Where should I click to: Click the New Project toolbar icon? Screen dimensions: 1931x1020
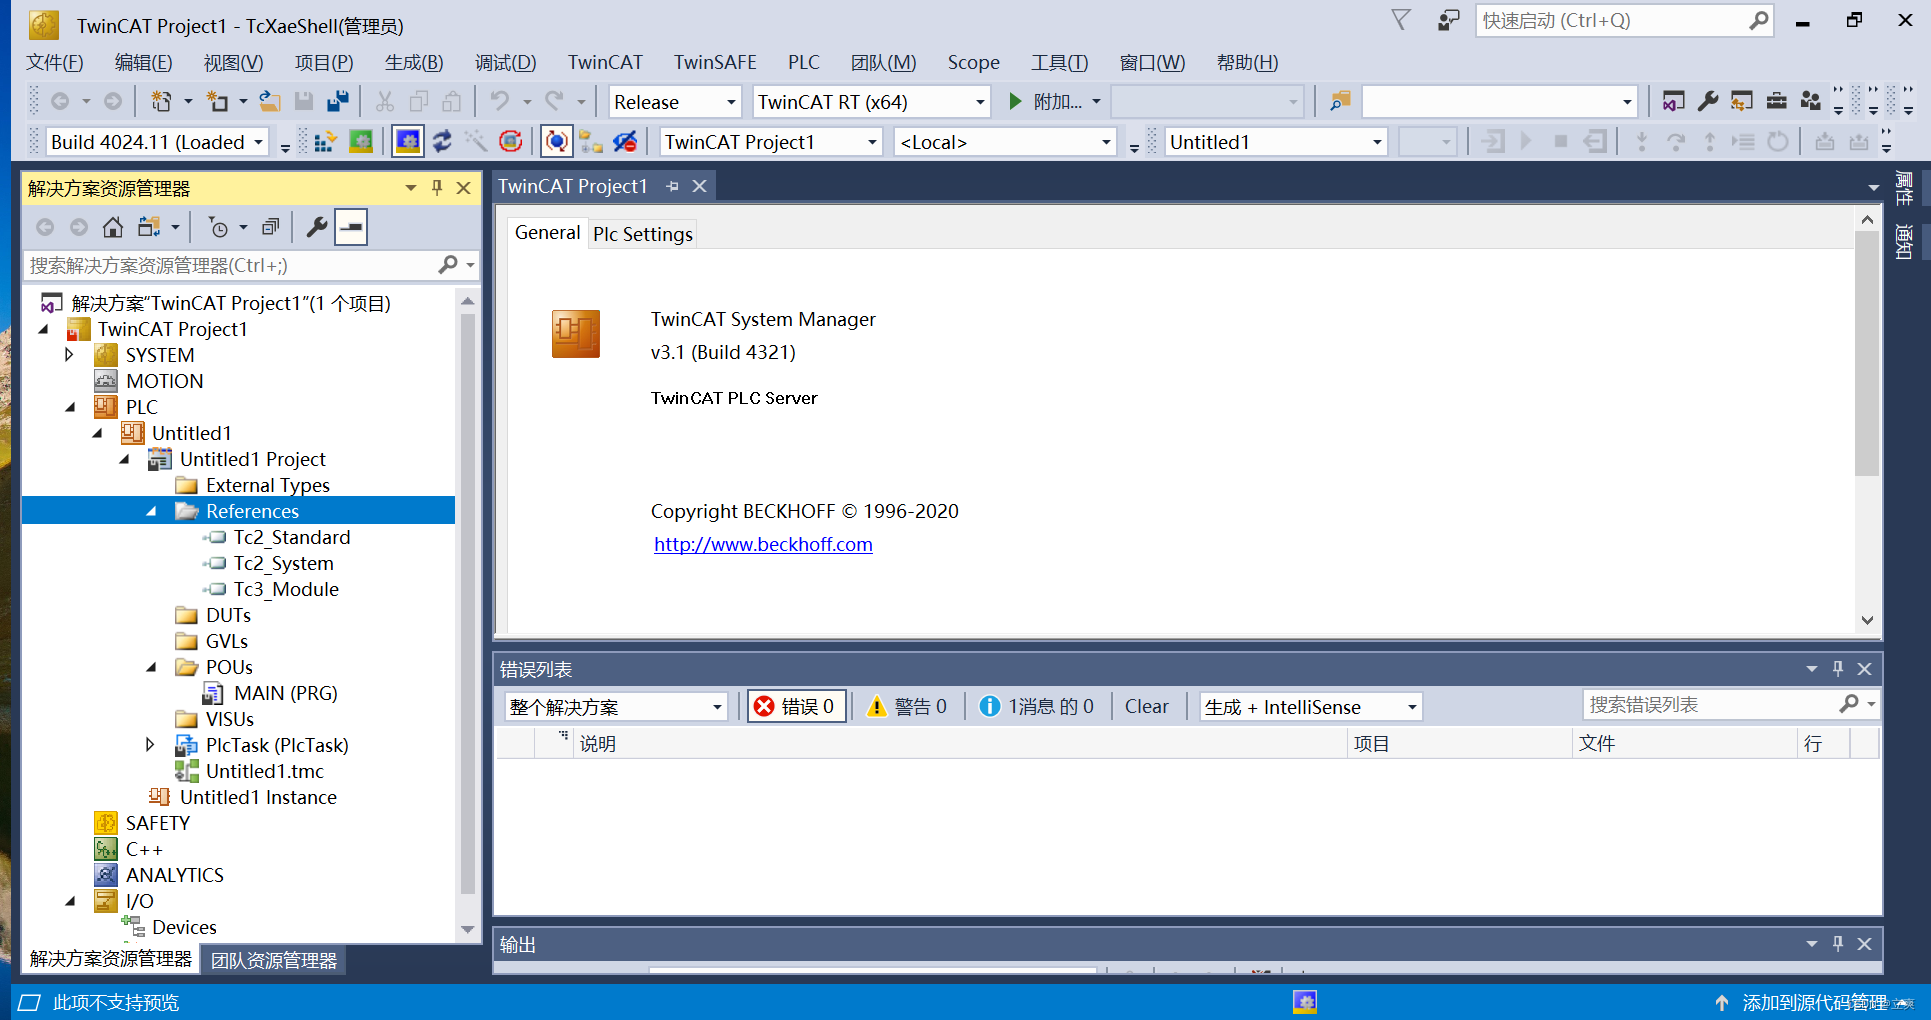pyautogui.click(x=161, y=101)
